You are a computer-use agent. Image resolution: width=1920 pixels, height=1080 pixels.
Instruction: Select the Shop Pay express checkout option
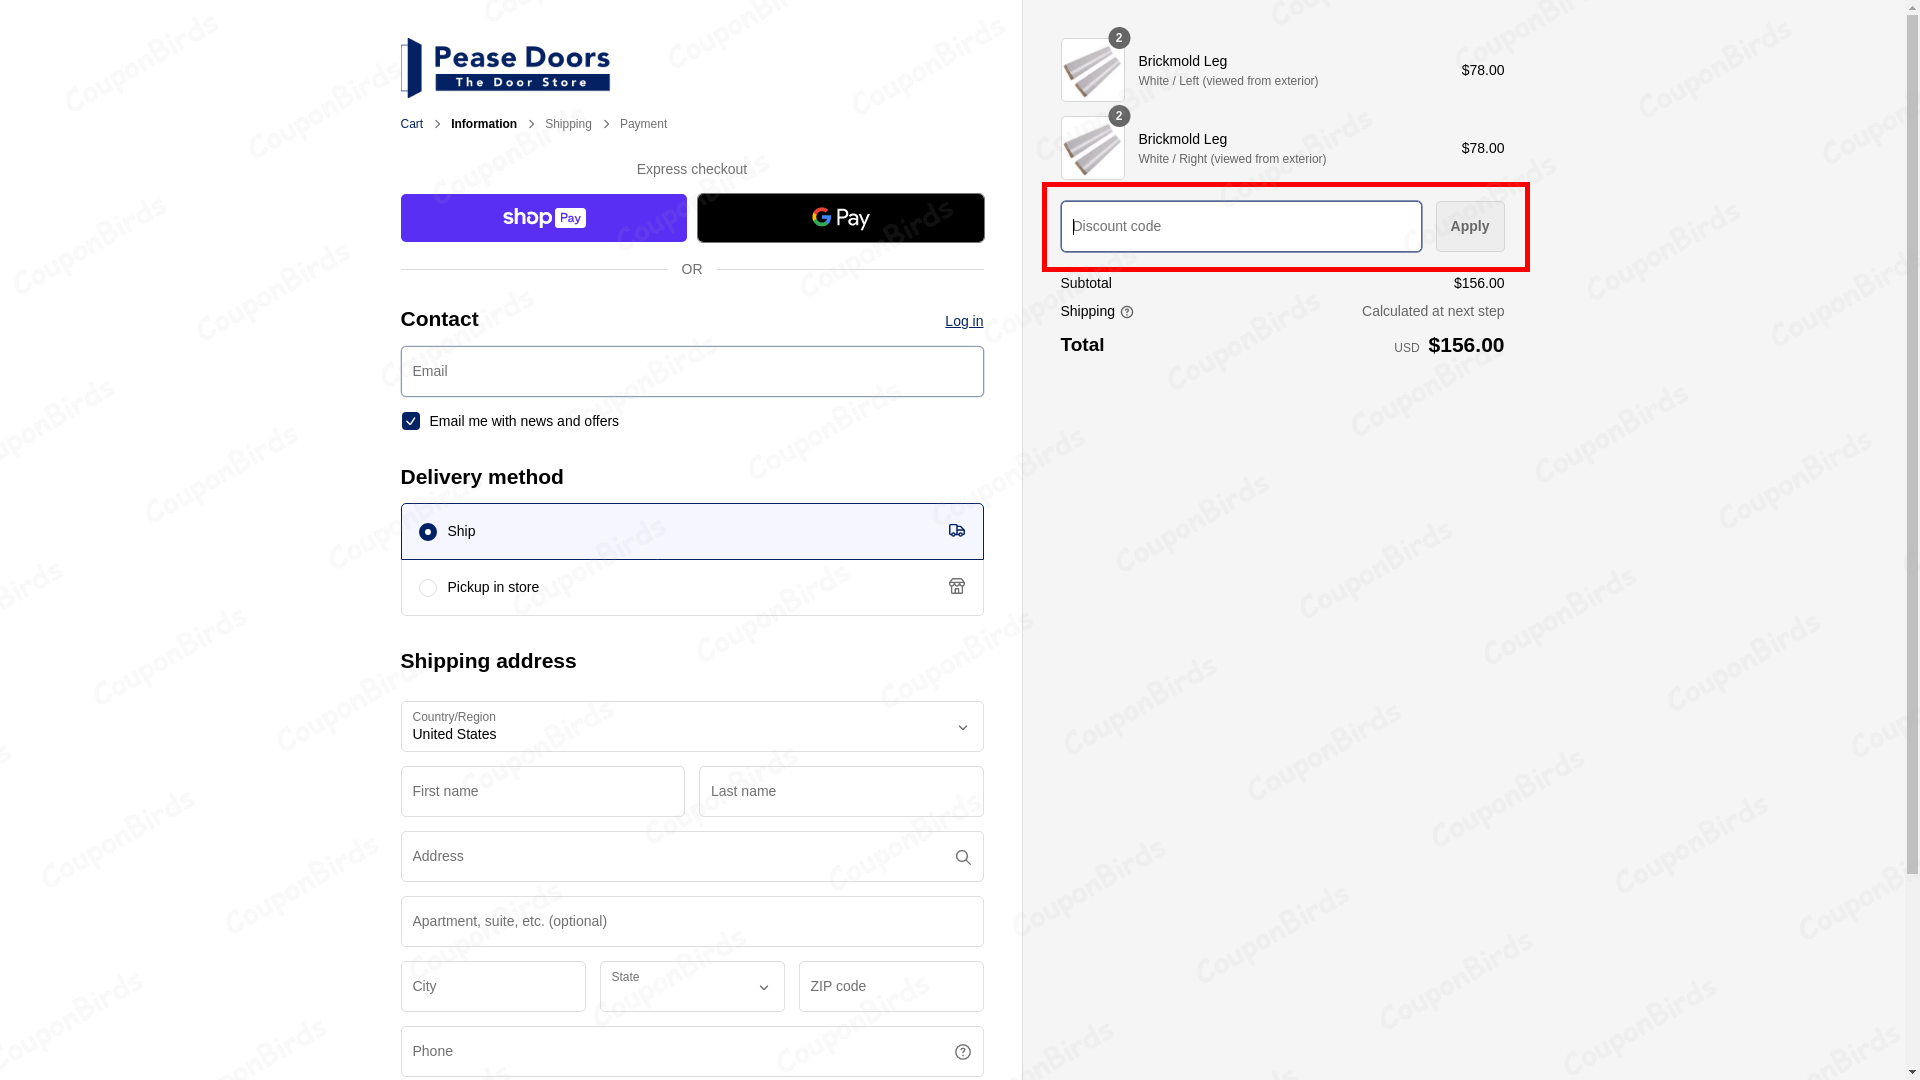[543, 217]
